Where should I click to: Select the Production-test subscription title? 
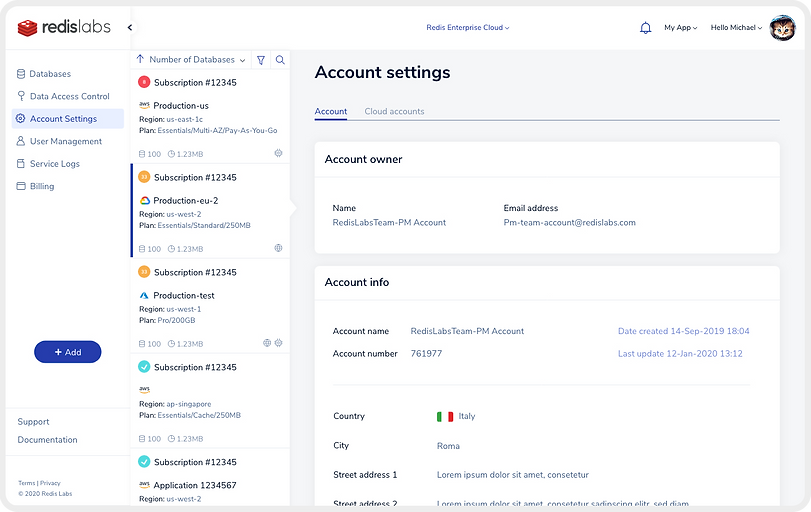(184, 295)
